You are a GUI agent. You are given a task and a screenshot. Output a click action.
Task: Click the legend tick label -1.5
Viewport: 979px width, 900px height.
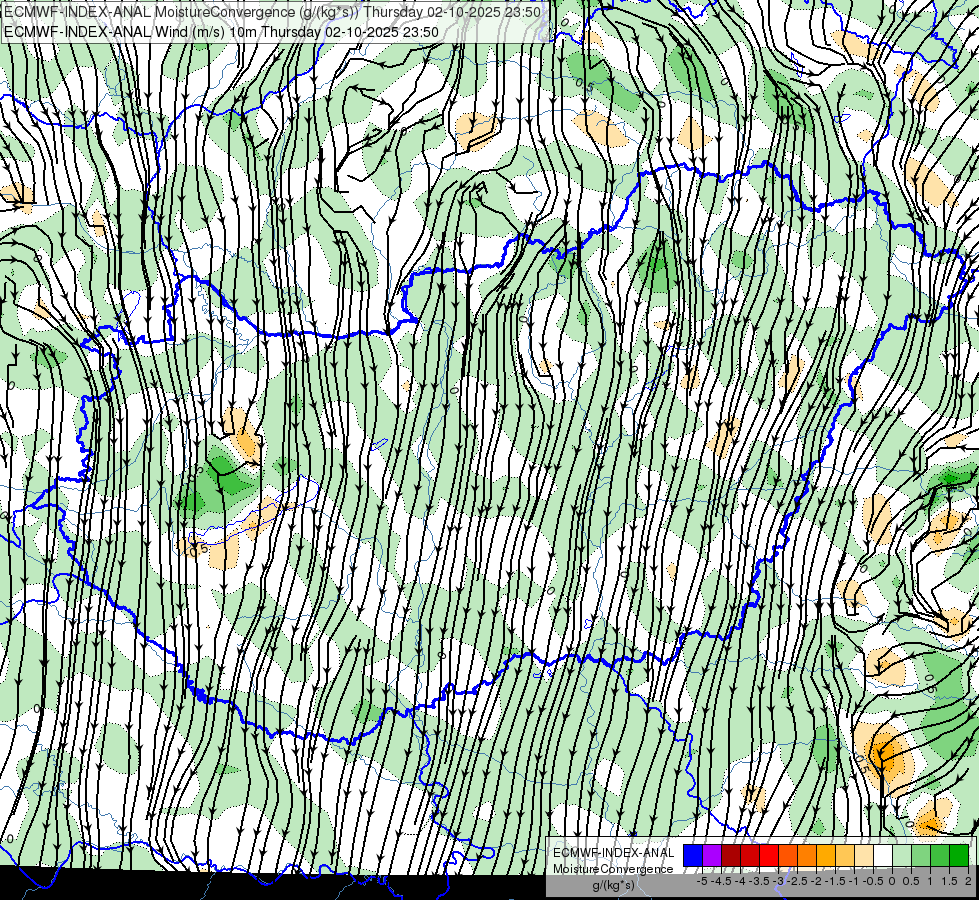(835, 881)
